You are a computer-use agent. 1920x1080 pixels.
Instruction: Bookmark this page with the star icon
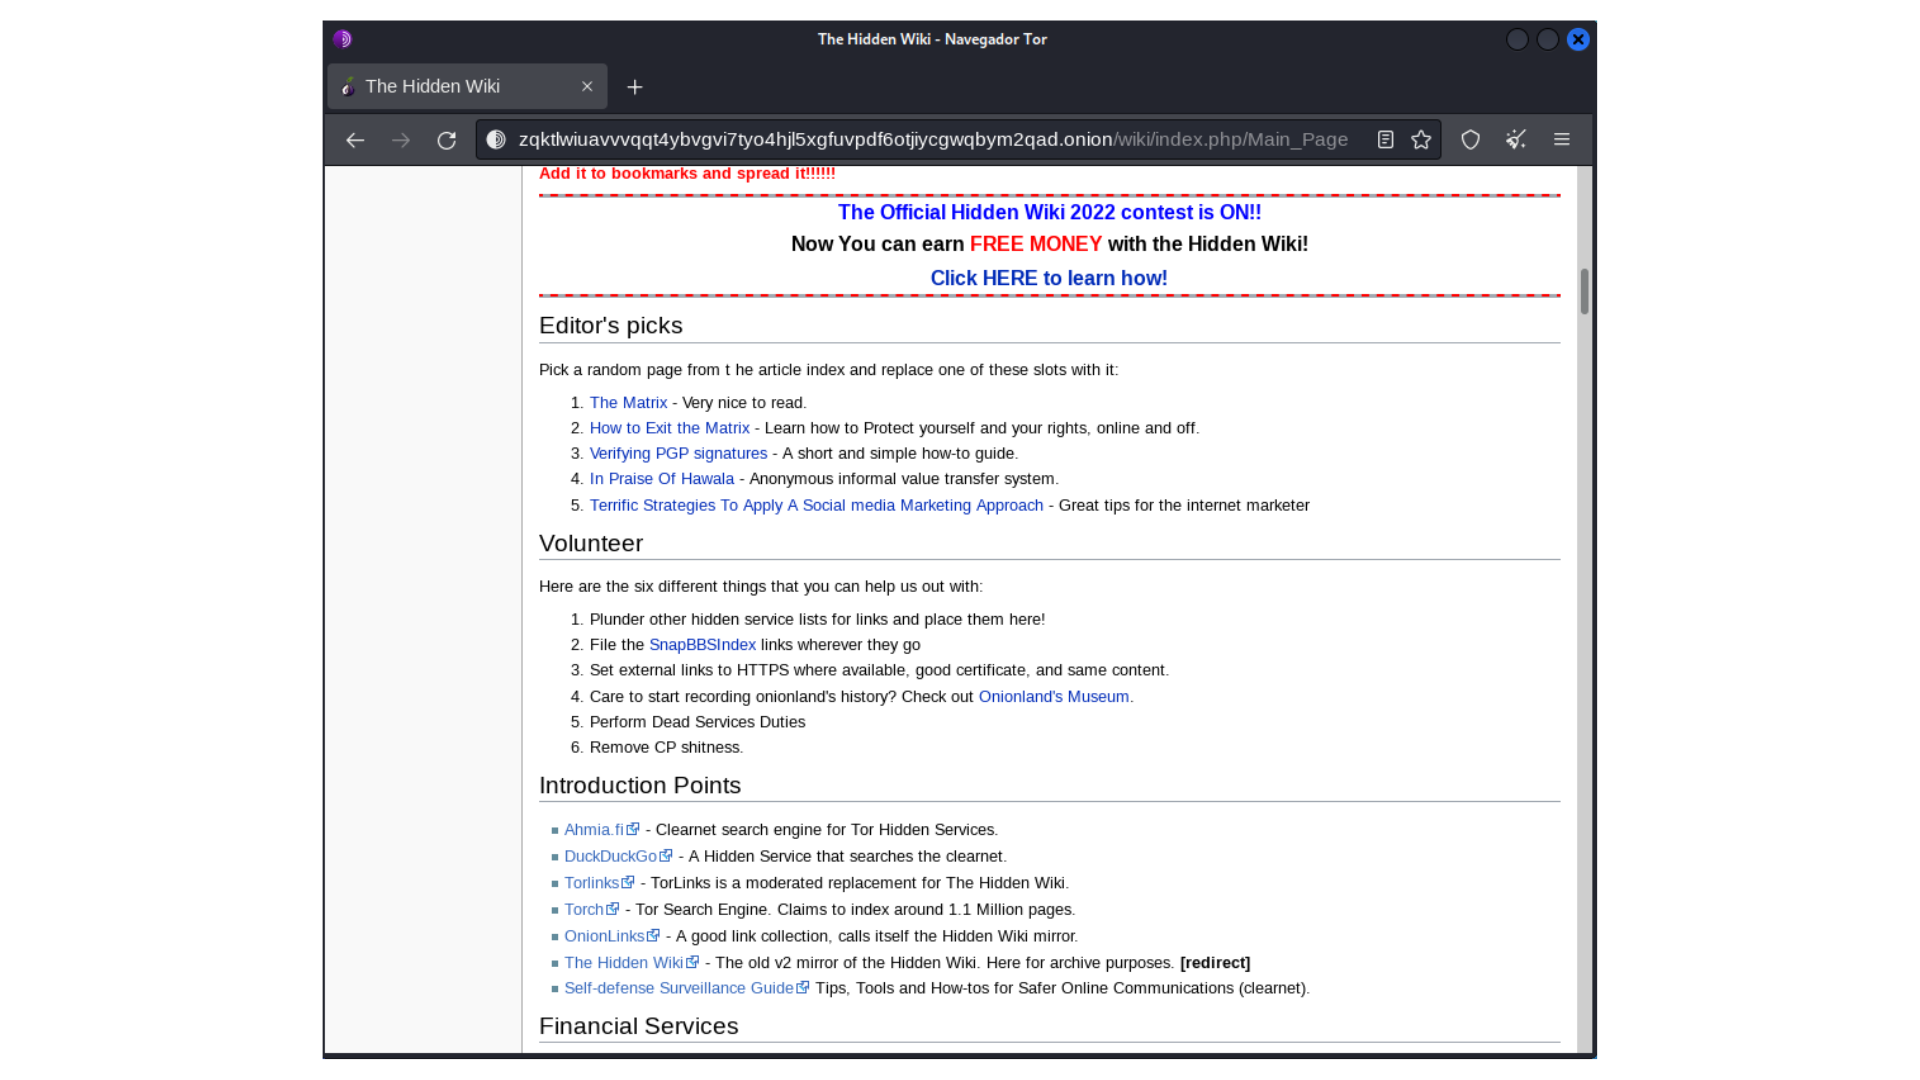coord(1421,140)
